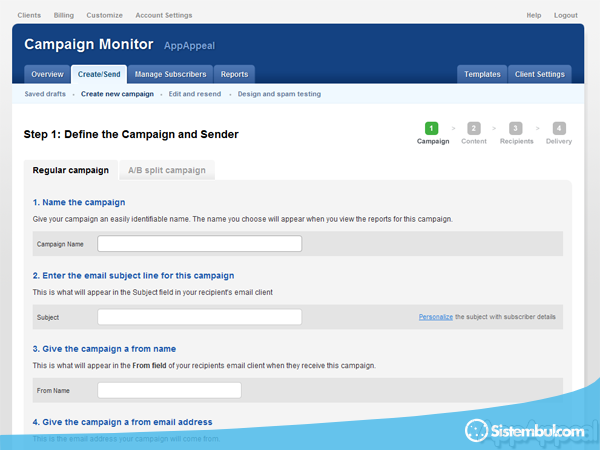The height and width of the screenshot is (450, 600).
Task: Click the AppAppeal client name
Action: [189, 46]
